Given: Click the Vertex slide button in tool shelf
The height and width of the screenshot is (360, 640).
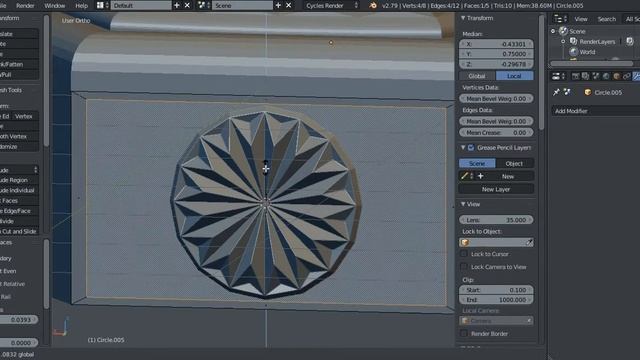Looking at the screenshot, I should [x=24, y=116].
